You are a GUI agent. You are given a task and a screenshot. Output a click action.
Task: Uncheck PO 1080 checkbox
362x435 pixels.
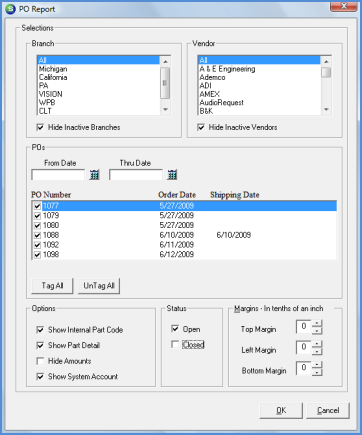(x=37, y=225)
